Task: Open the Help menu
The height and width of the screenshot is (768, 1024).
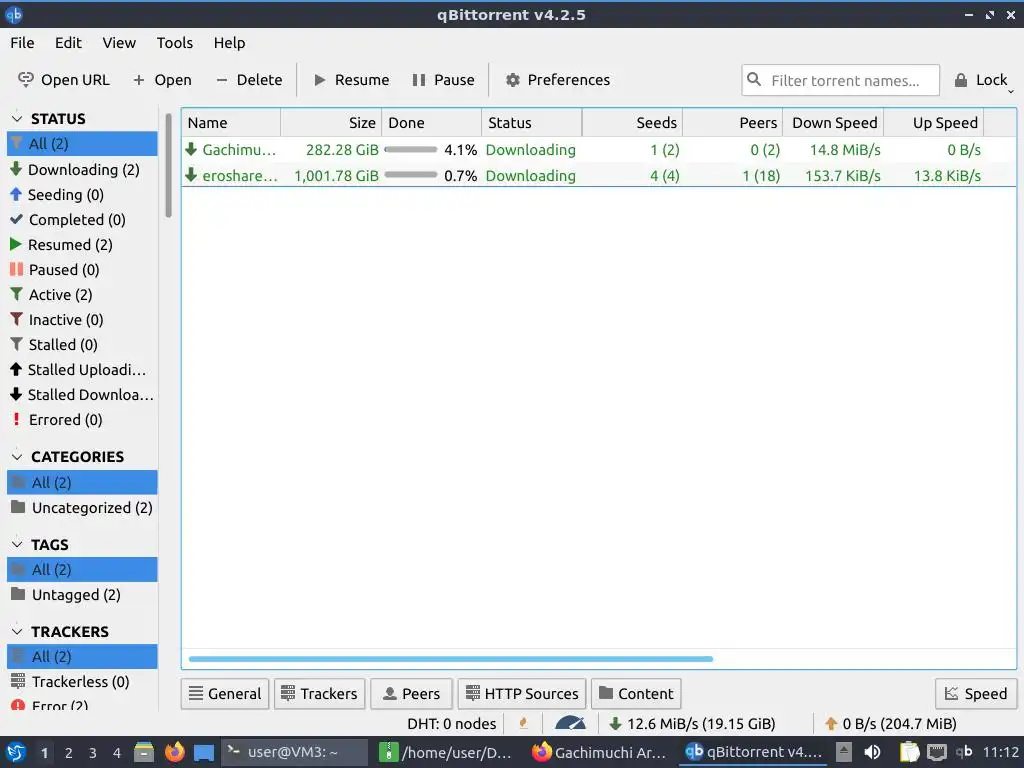Action: pos(229,42)
